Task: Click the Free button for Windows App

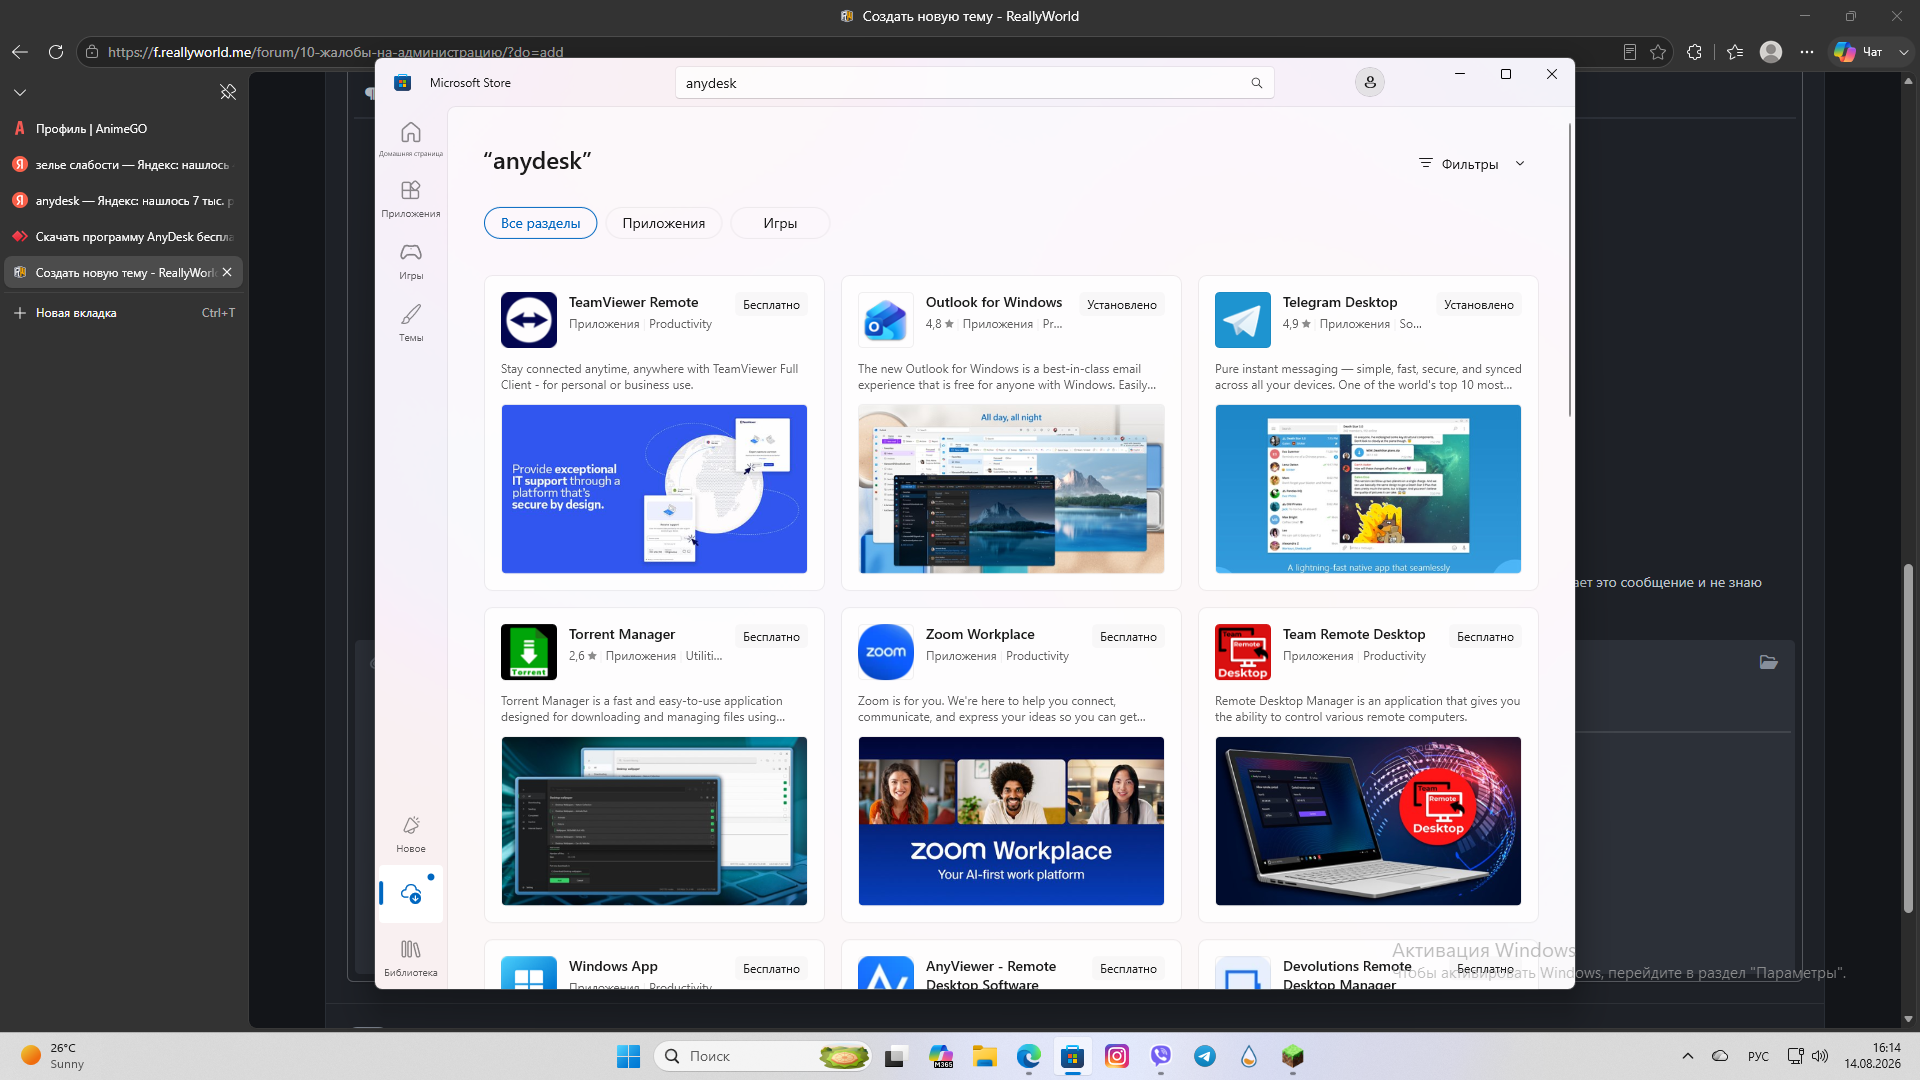Action: 771,969
